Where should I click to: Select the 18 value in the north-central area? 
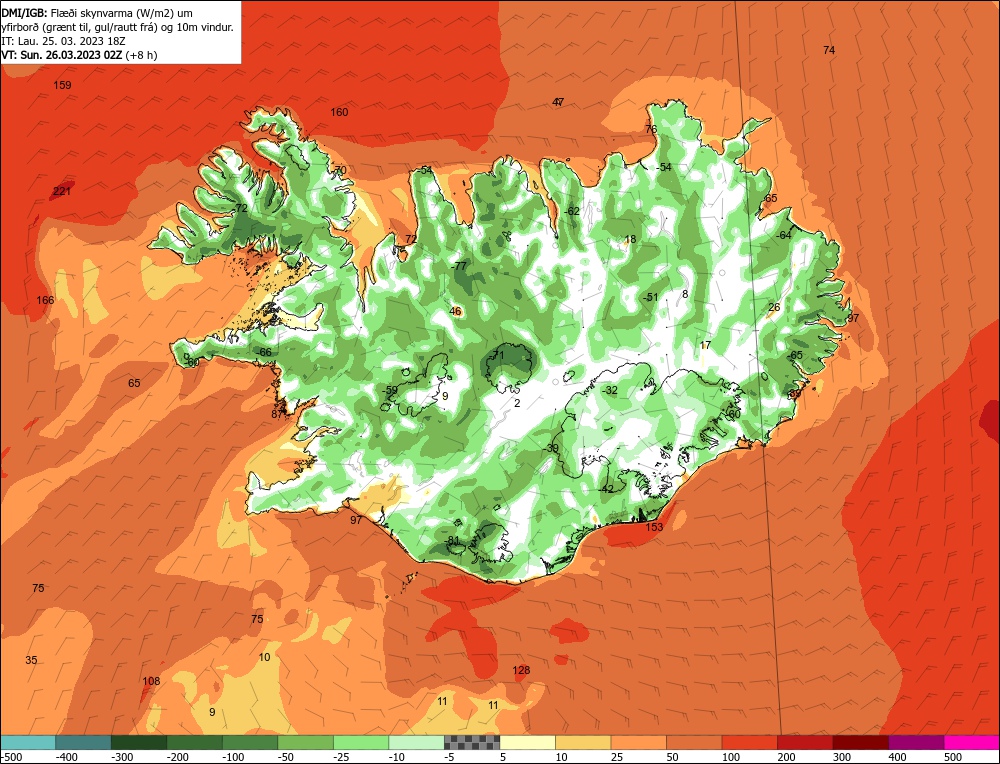click(x=630, y=240)
